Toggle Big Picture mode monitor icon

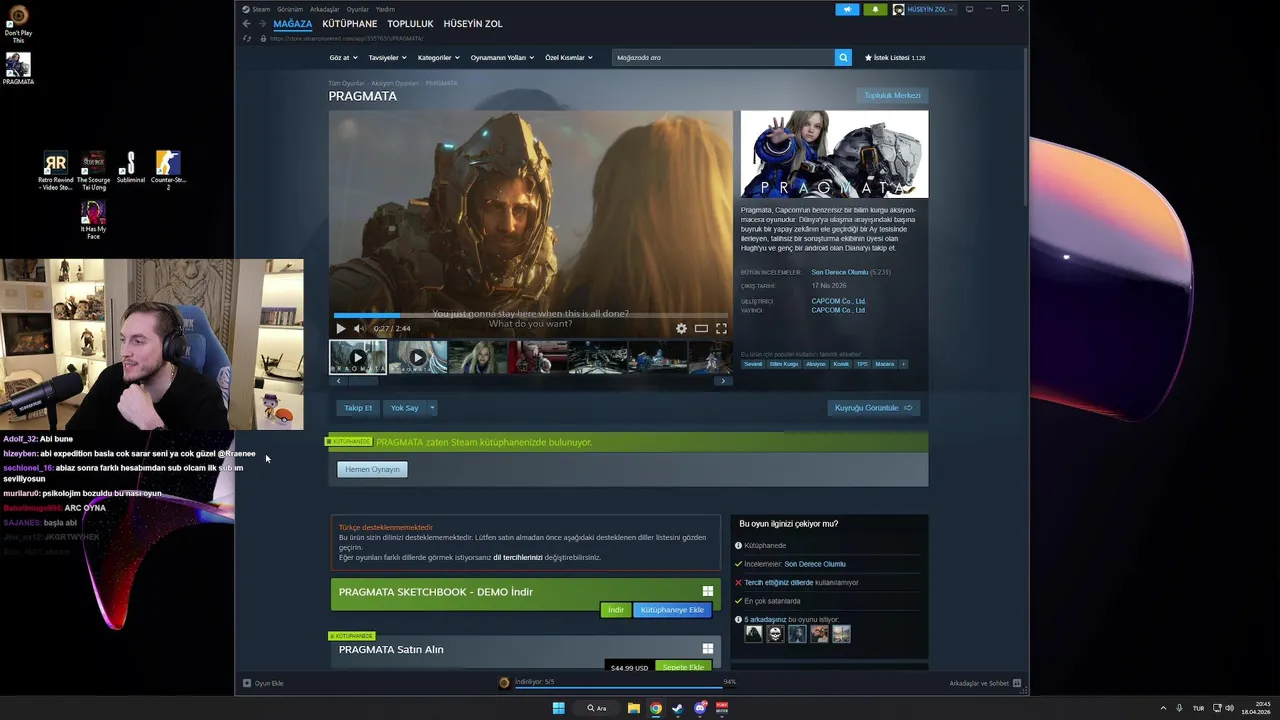[969, 9]
